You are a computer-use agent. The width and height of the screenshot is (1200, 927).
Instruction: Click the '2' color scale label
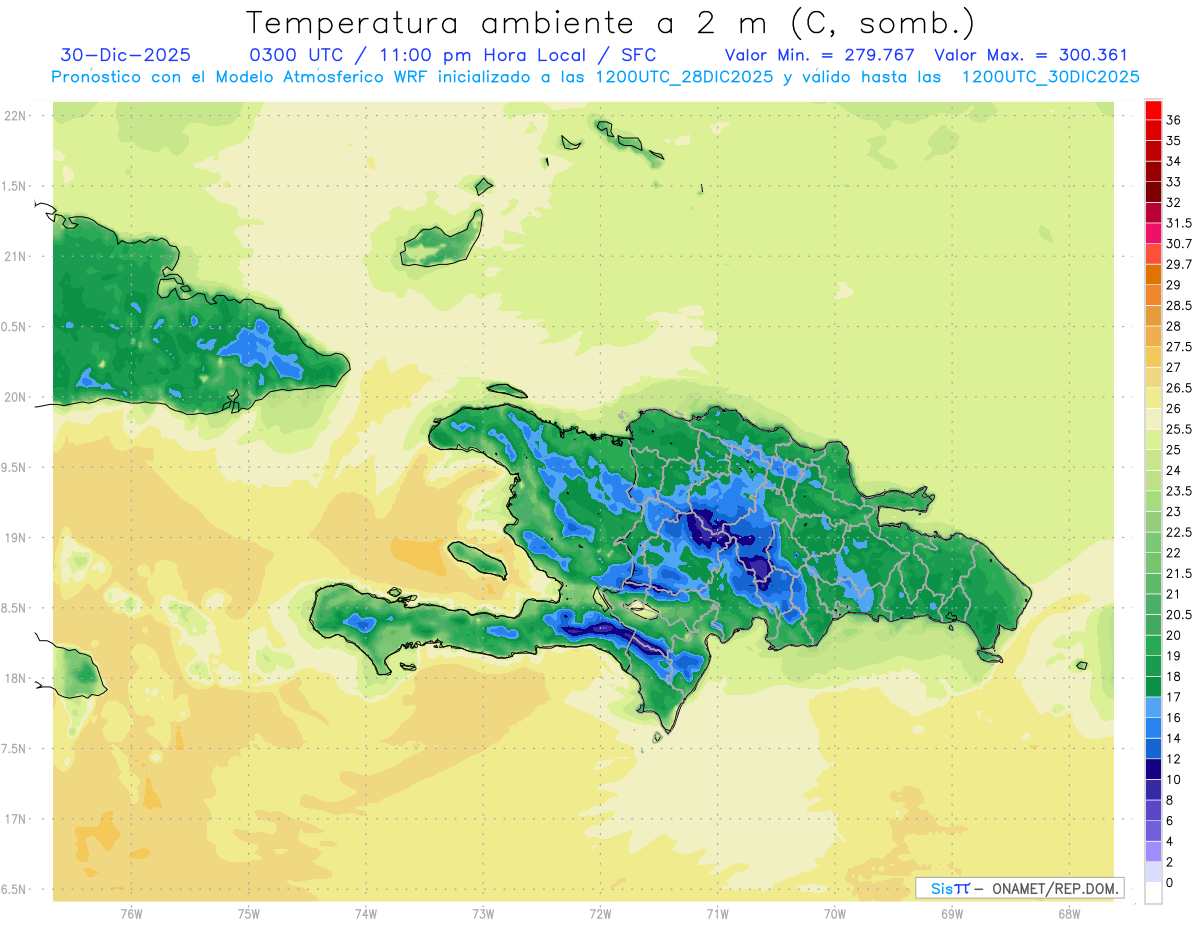tap(1170, 863)
